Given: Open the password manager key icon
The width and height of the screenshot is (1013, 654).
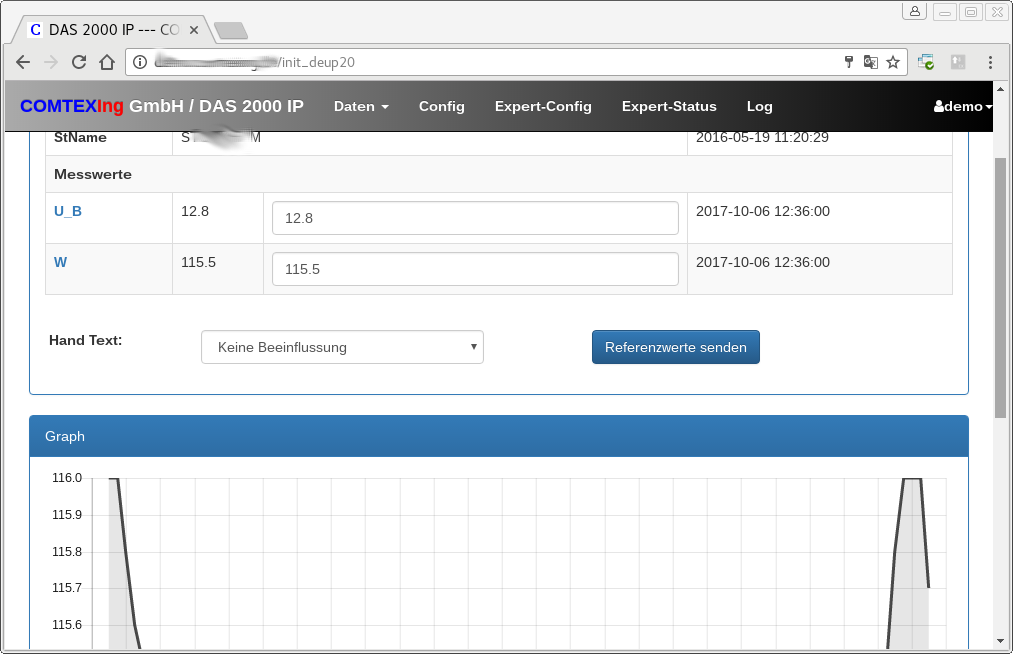Looking at the screenshot, I should tap(849, 62).
